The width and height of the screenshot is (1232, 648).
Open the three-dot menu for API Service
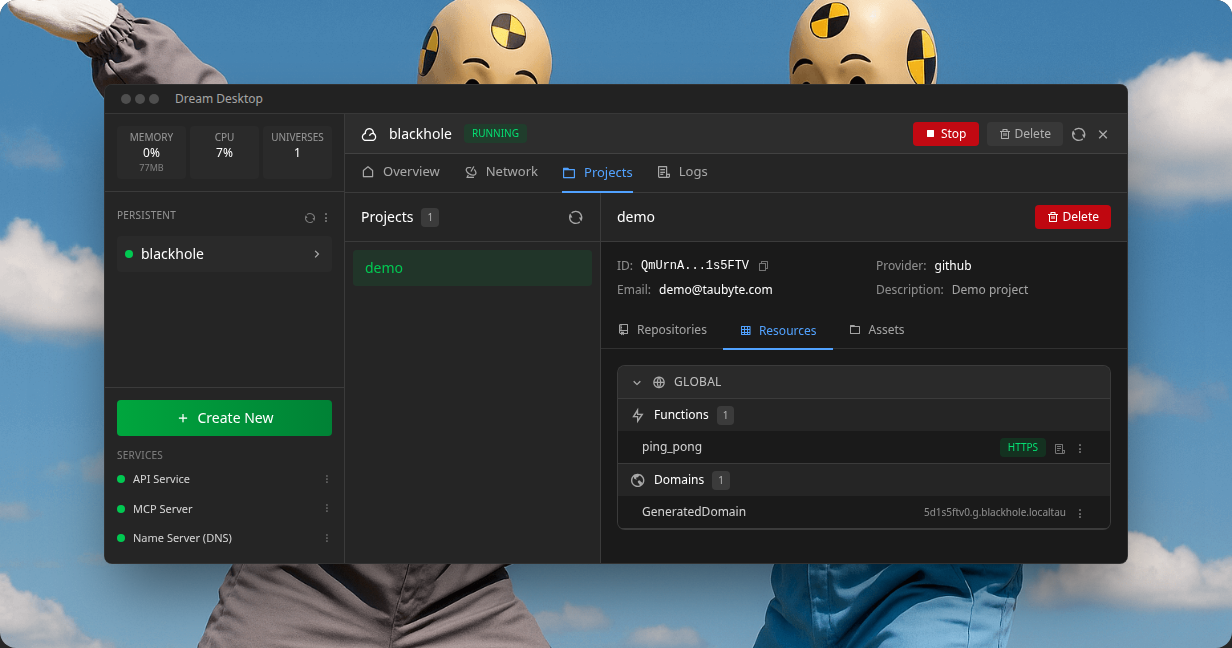coord(326,479)
